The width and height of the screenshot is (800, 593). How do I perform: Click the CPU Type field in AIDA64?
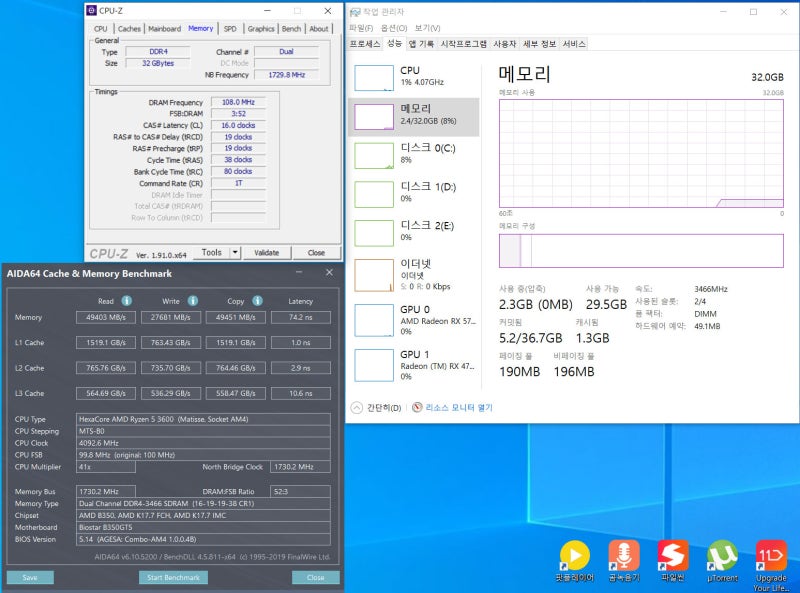pyautogui.click(x=203, y=419)
